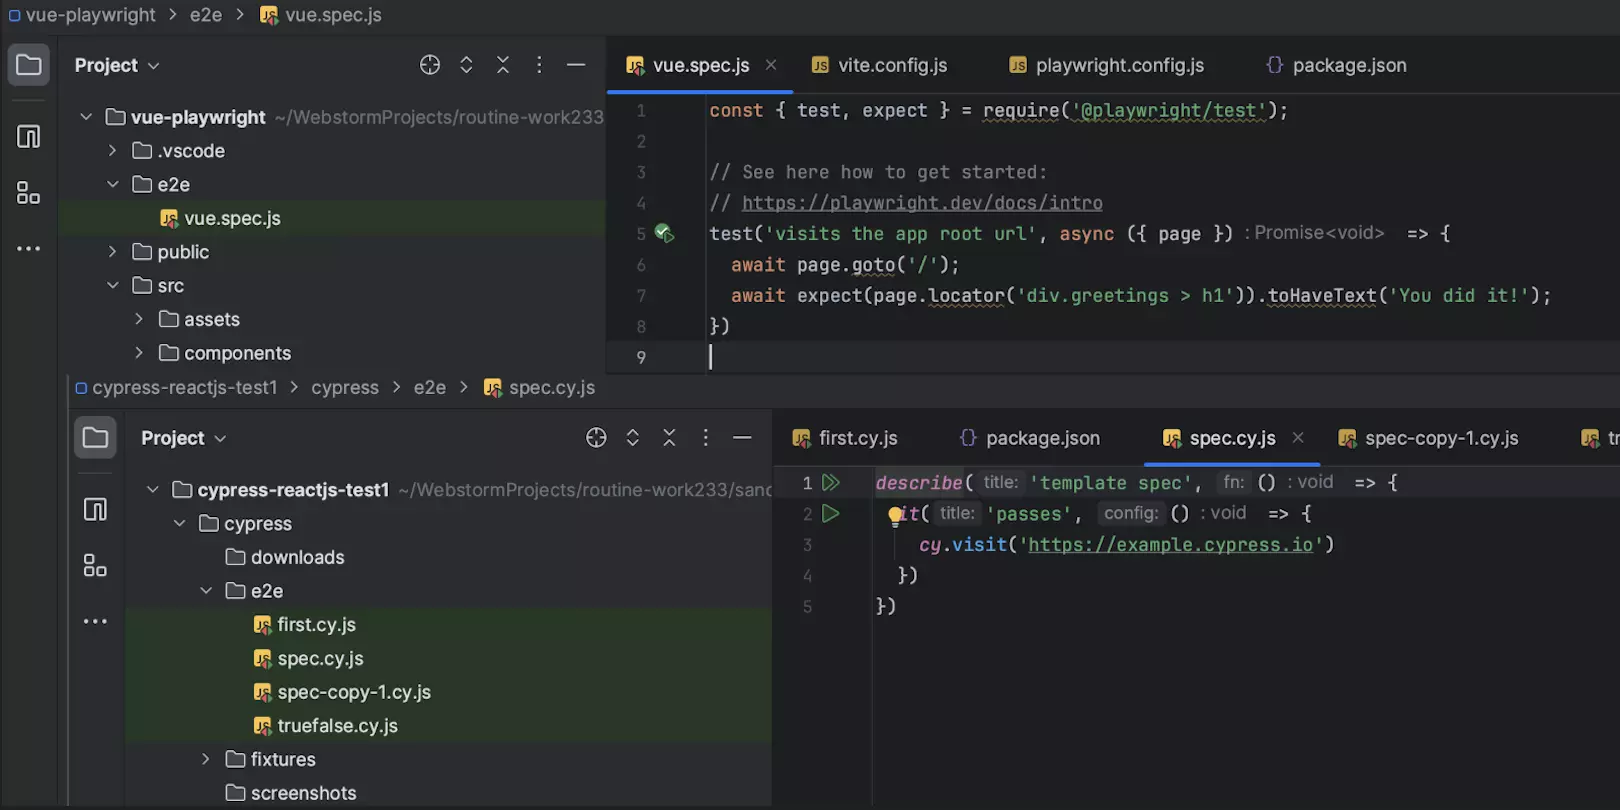The width and height of the screenshot is (1620, 810).
Task: Click the locate file crosshair icon in top Project panel
Action: tap(430, 65)
